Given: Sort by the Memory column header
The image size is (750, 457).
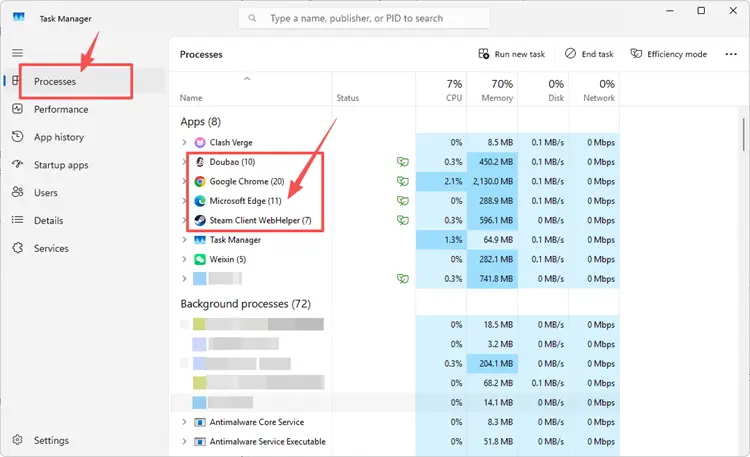Looking at the screenshot, I should pos(492,89).
